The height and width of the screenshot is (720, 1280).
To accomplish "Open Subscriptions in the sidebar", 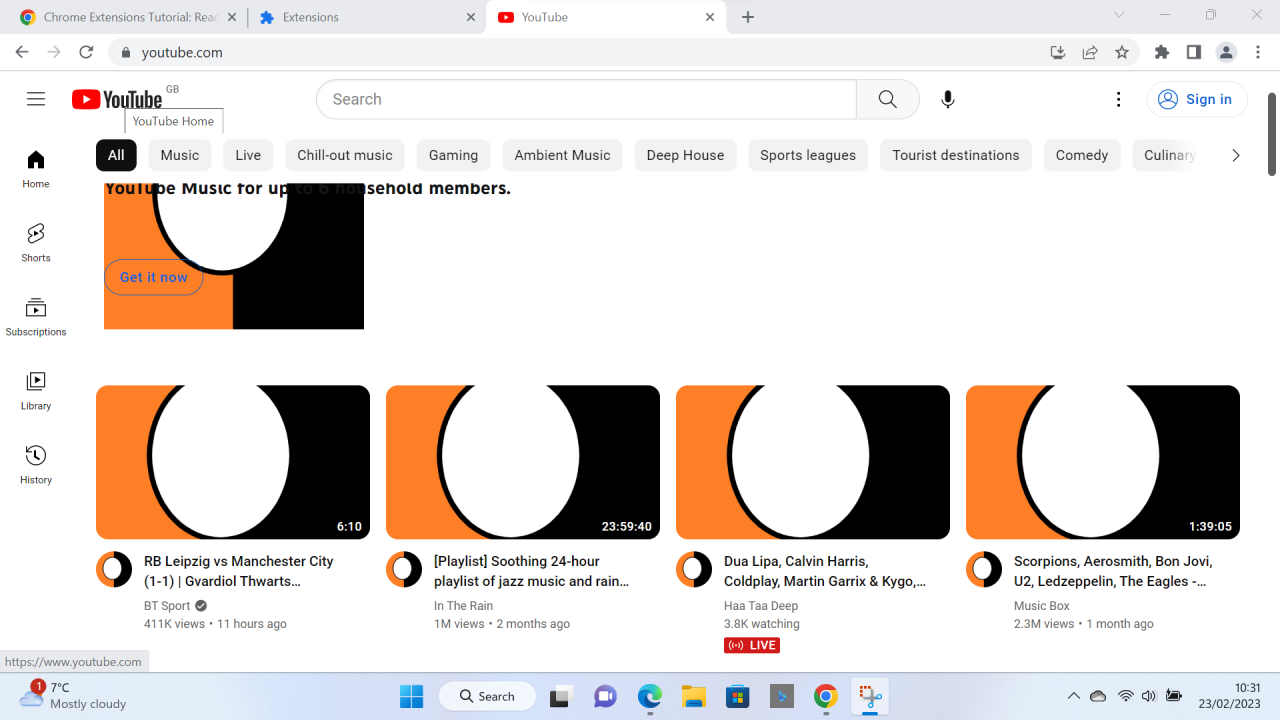I will (x=36, y=317).
